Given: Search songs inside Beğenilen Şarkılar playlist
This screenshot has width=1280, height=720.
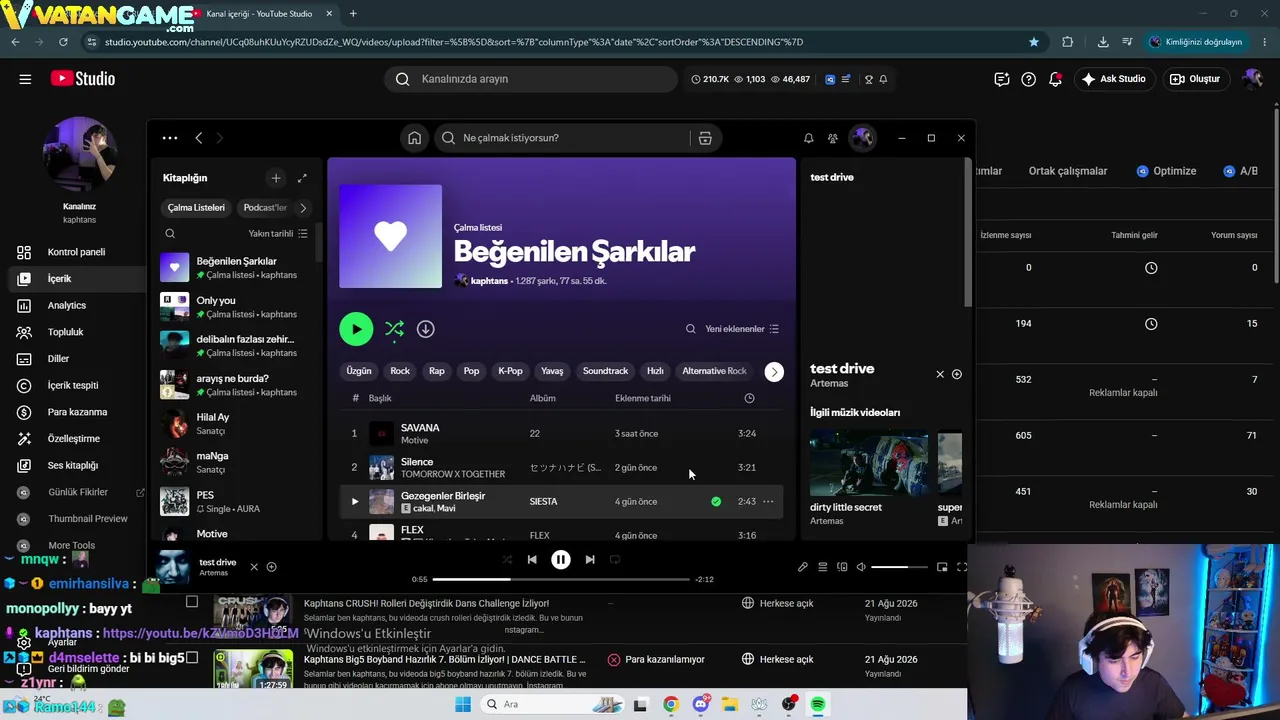Looking at the screenshot, I should 690,329.
